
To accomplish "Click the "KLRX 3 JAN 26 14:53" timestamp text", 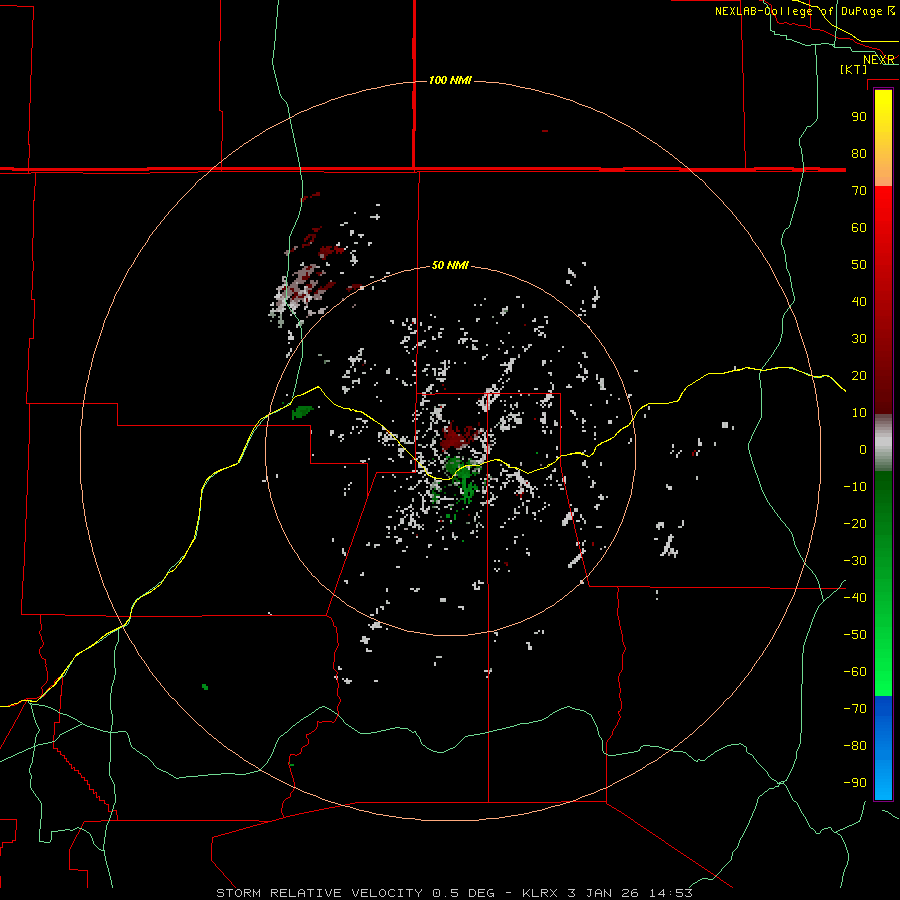I will tap(607, 893).
